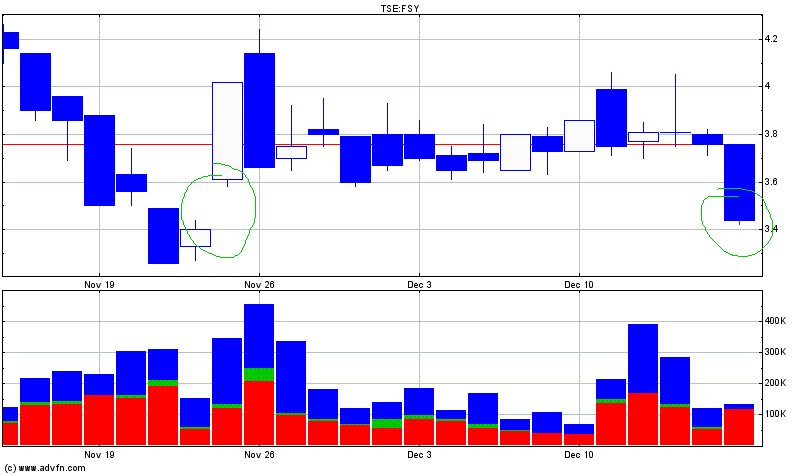The width and height of the screenshot is (800, 475).
Task: Select the tall blue candle on Nov 26
Action: click(x=259, y=110)
